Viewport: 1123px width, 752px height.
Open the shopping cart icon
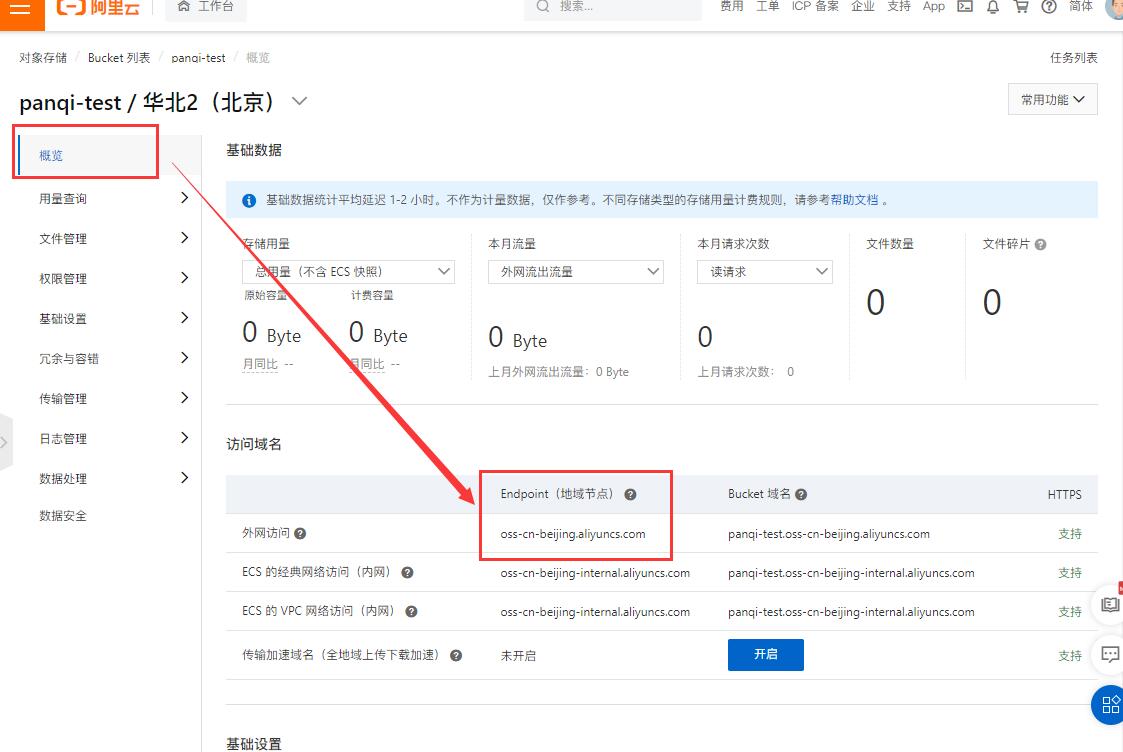1021,6
